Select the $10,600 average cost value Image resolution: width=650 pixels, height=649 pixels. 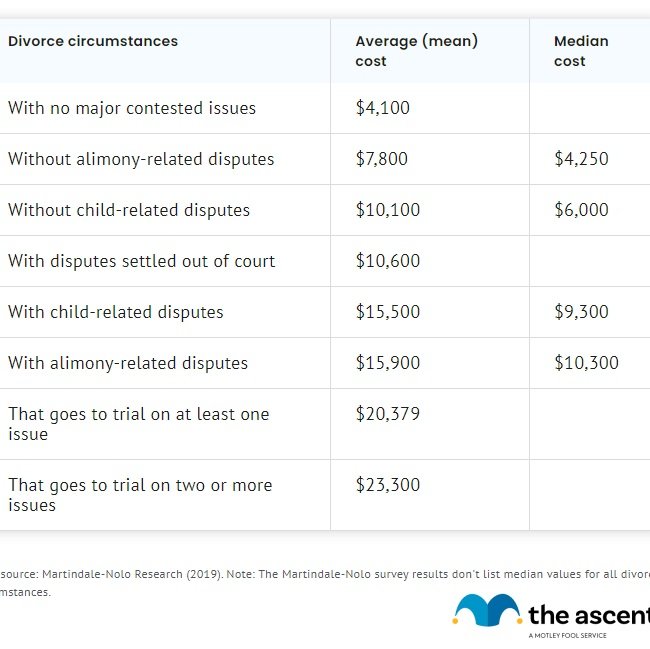coord(388,261)
